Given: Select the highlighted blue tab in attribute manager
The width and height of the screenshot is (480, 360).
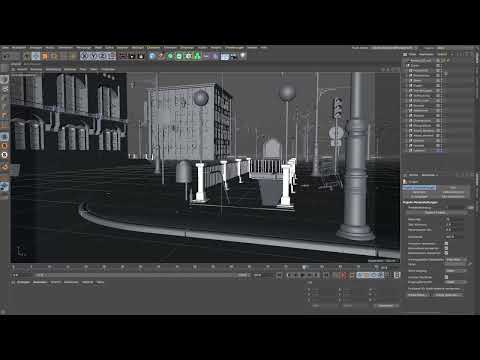Looking at the screenshot, I should tap(419, 188).
